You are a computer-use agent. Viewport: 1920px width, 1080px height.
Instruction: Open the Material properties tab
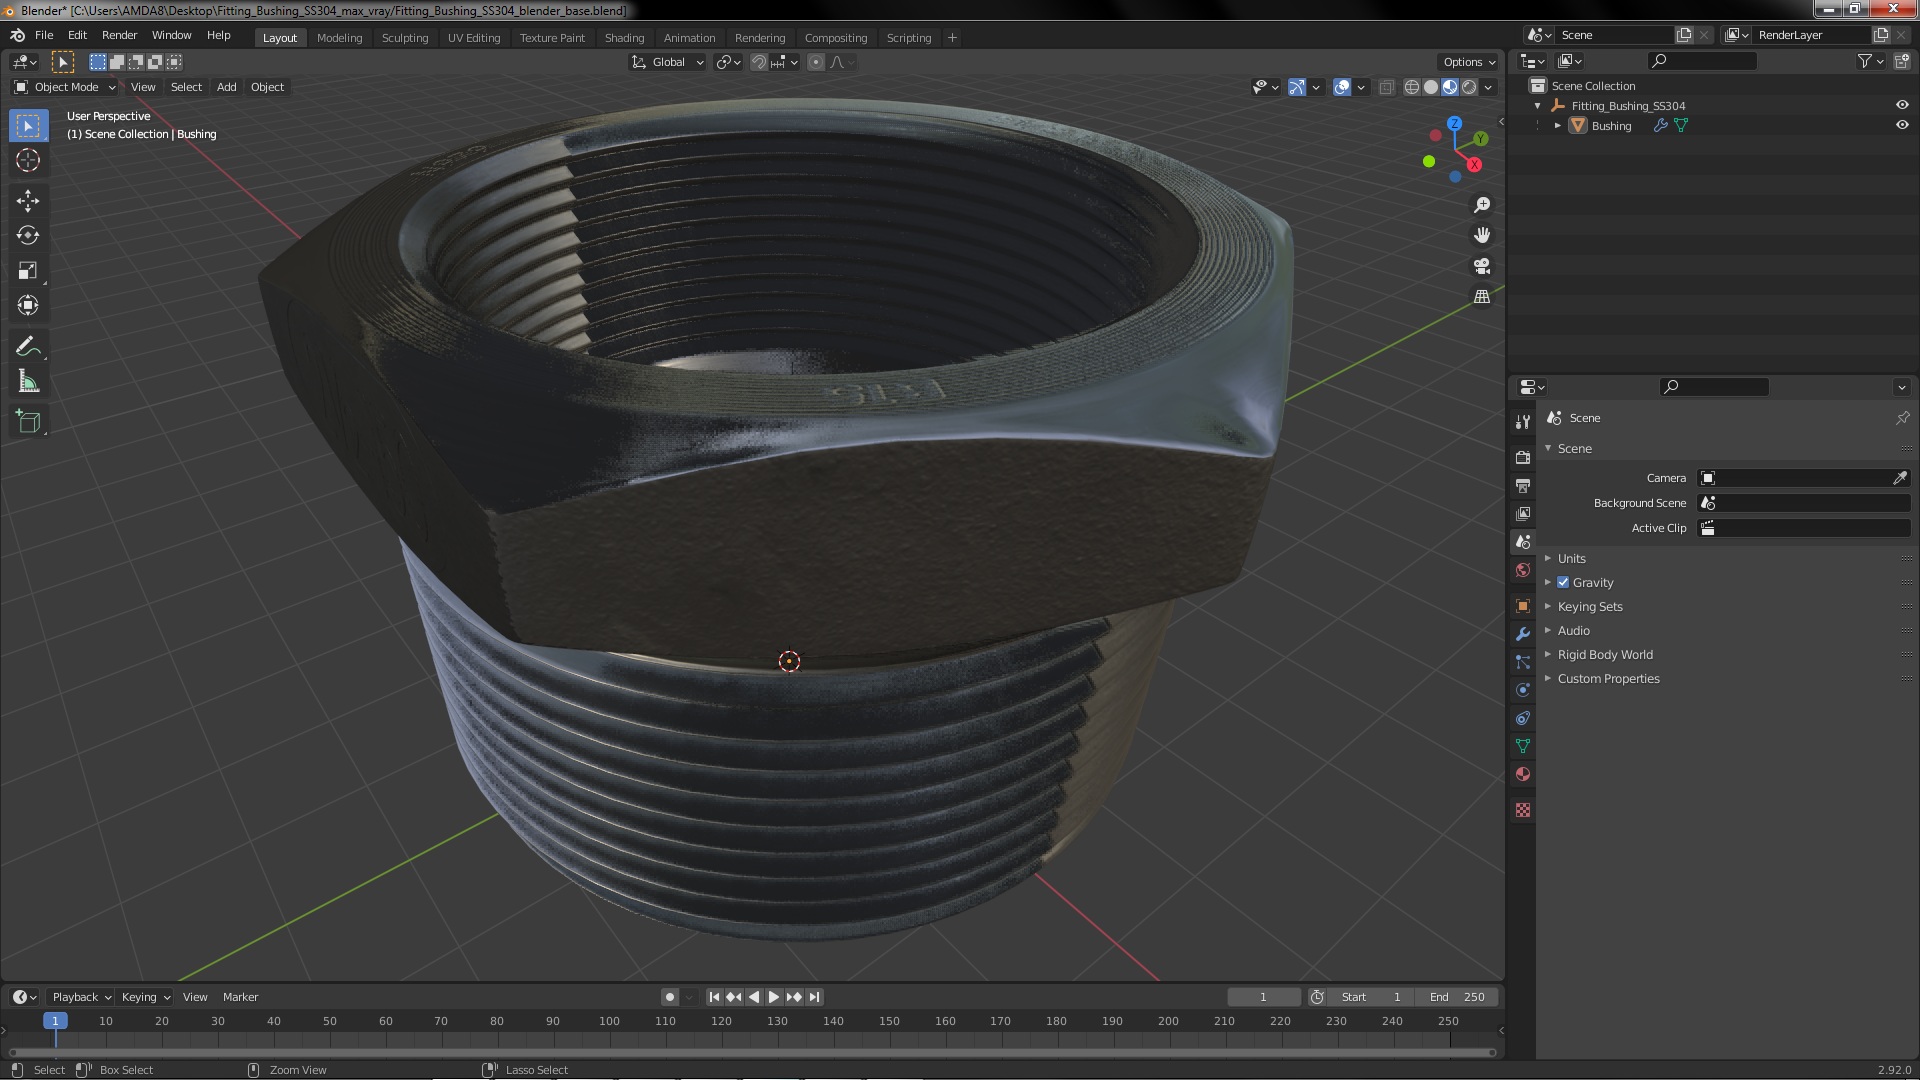click(x=1523, y=774)
